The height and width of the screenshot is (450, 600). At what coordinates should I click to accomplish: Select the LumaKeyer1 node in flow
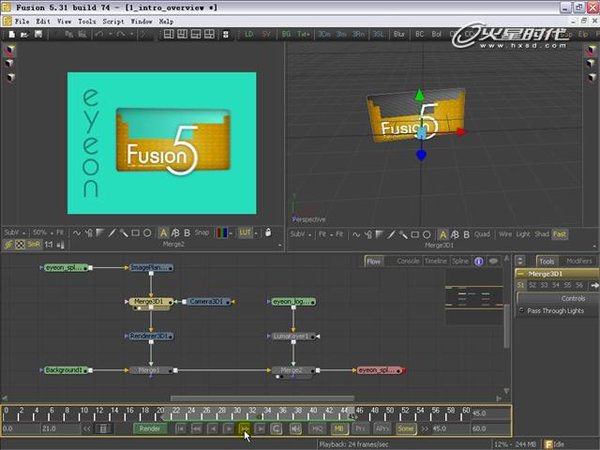(292, 336)
